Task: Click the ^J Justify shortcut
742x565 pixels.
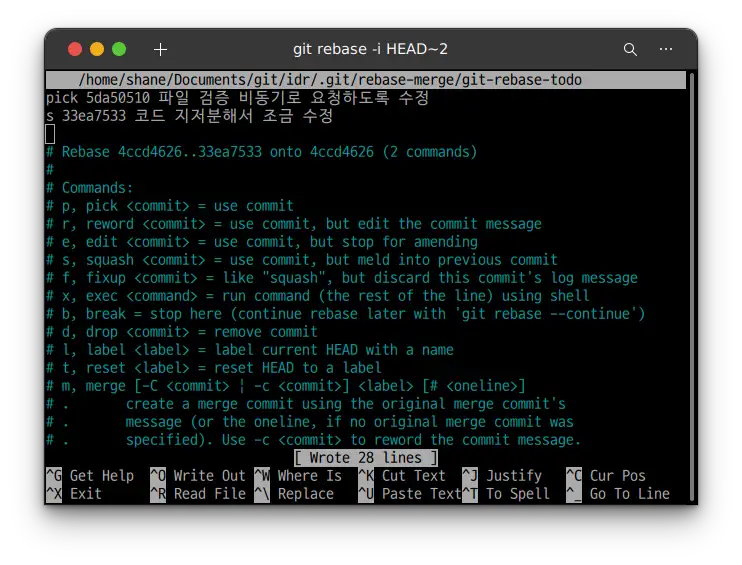Action: pos(502,476)
